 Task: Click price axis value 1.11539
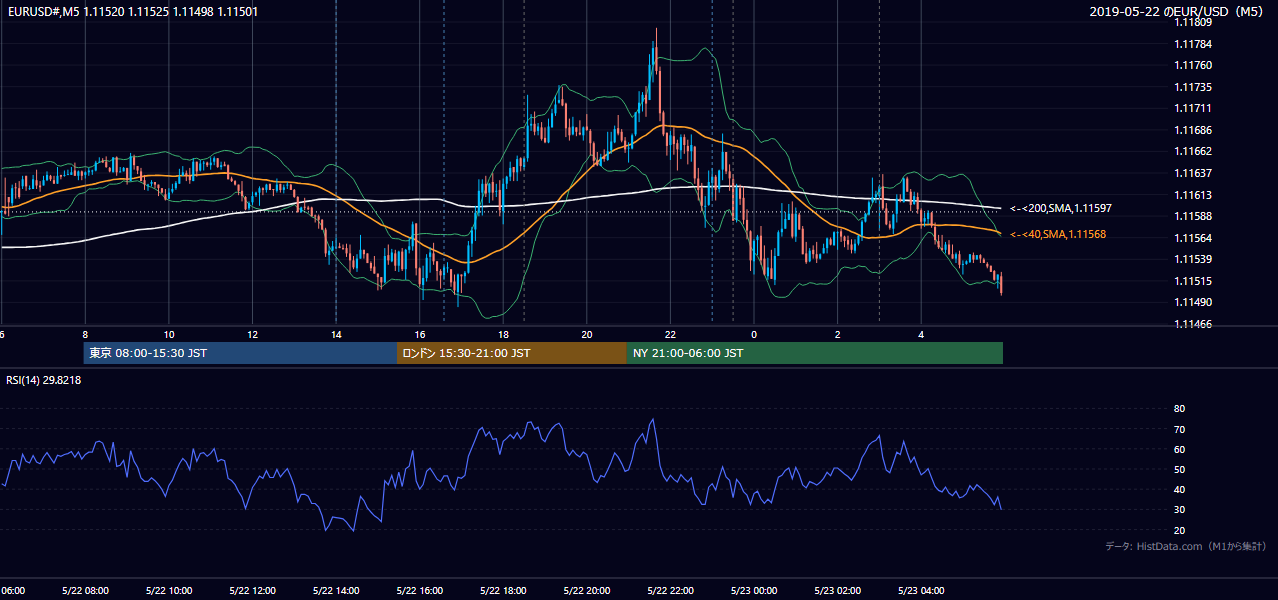point(1194,259)
